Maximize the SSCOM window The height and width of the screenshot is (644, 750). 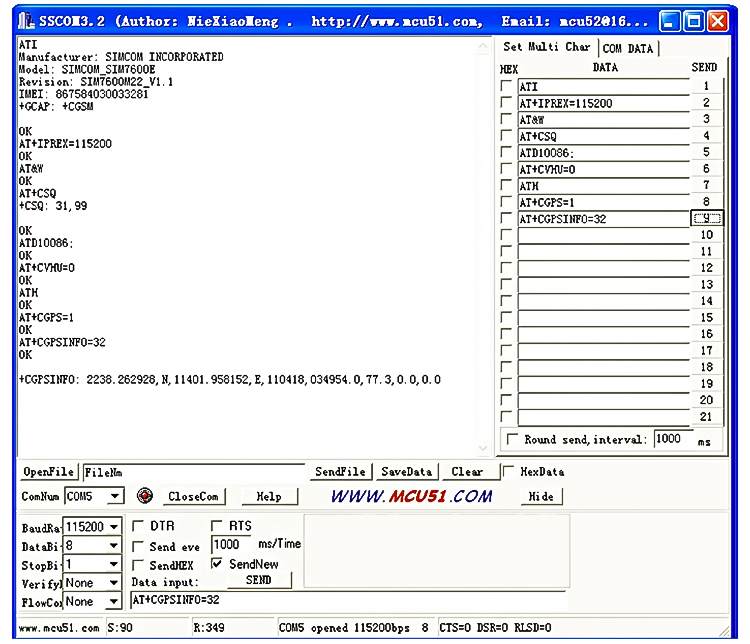(x=694, y=22)
